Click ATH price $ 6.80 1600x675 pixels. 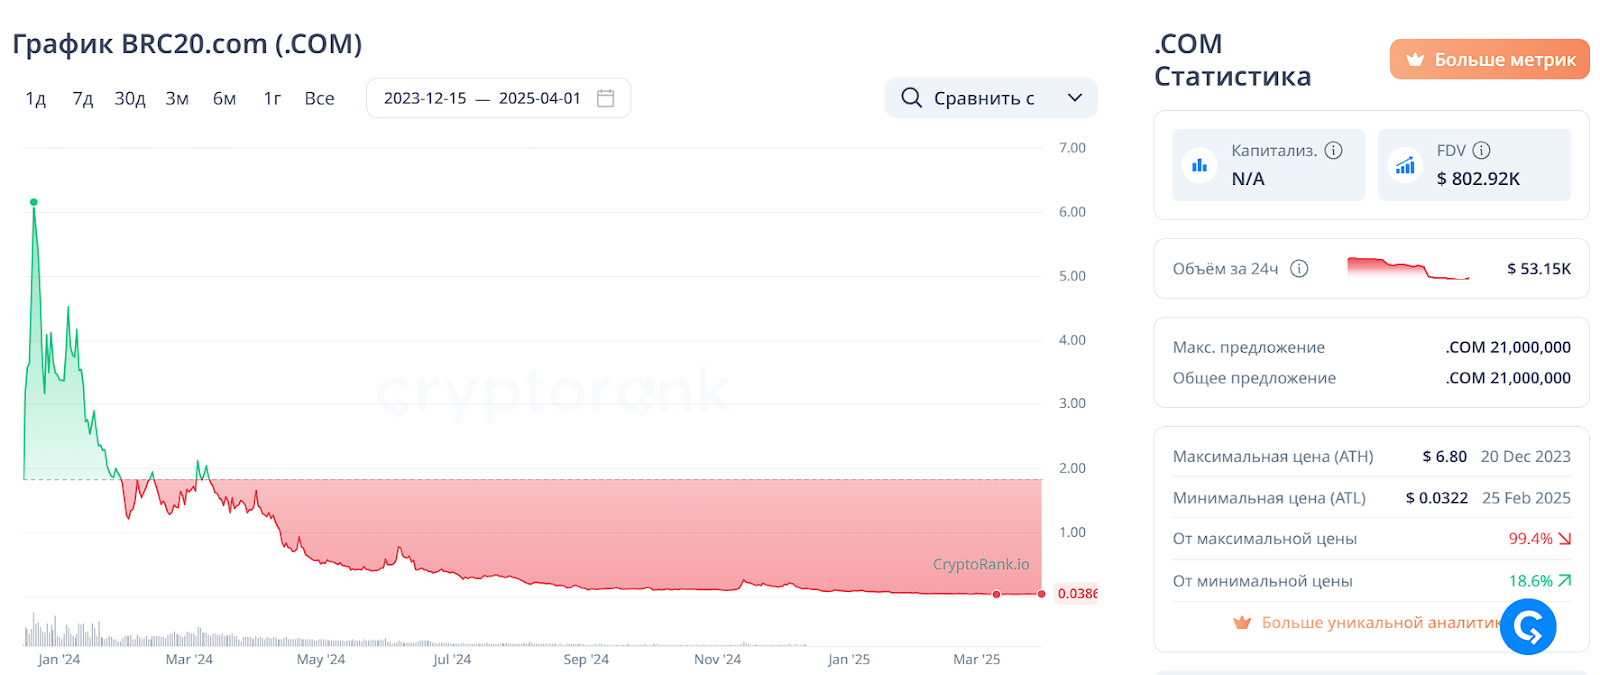click(x=1445, y=456)
